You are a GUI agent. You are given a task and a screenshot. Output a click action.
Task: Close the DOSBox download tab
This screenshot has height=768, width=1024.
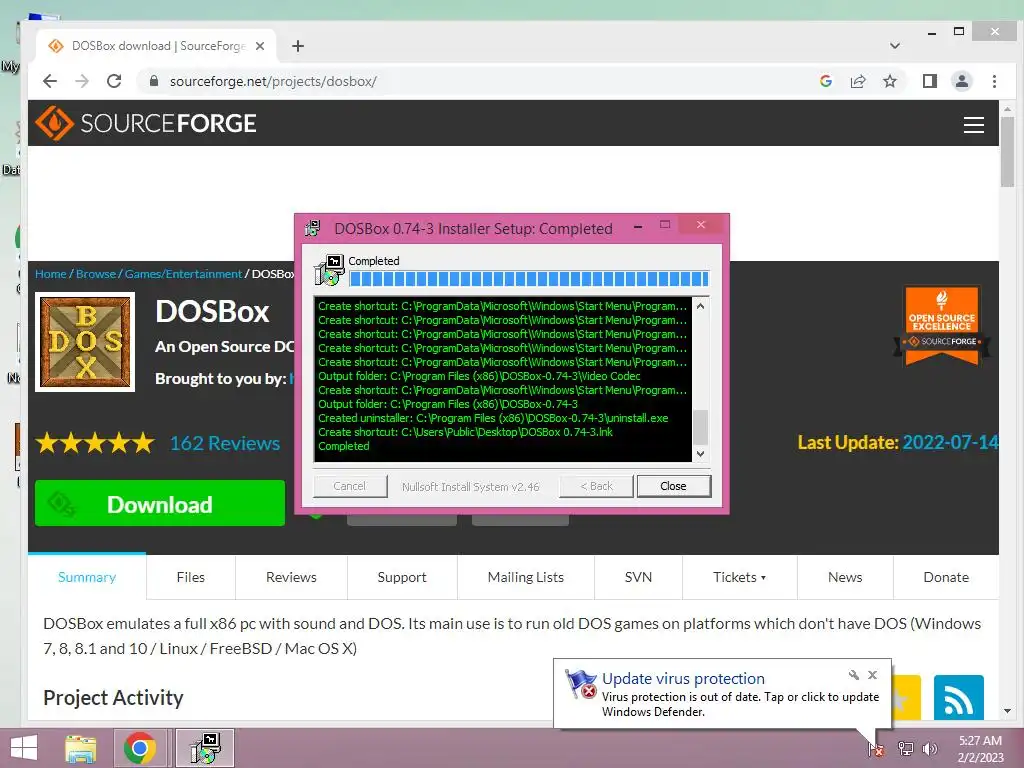tap(260, 46)
